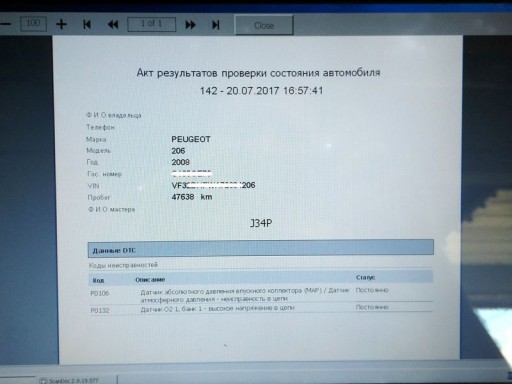Click the 'Статус' column header
The image size is (512, 384).
365,277
